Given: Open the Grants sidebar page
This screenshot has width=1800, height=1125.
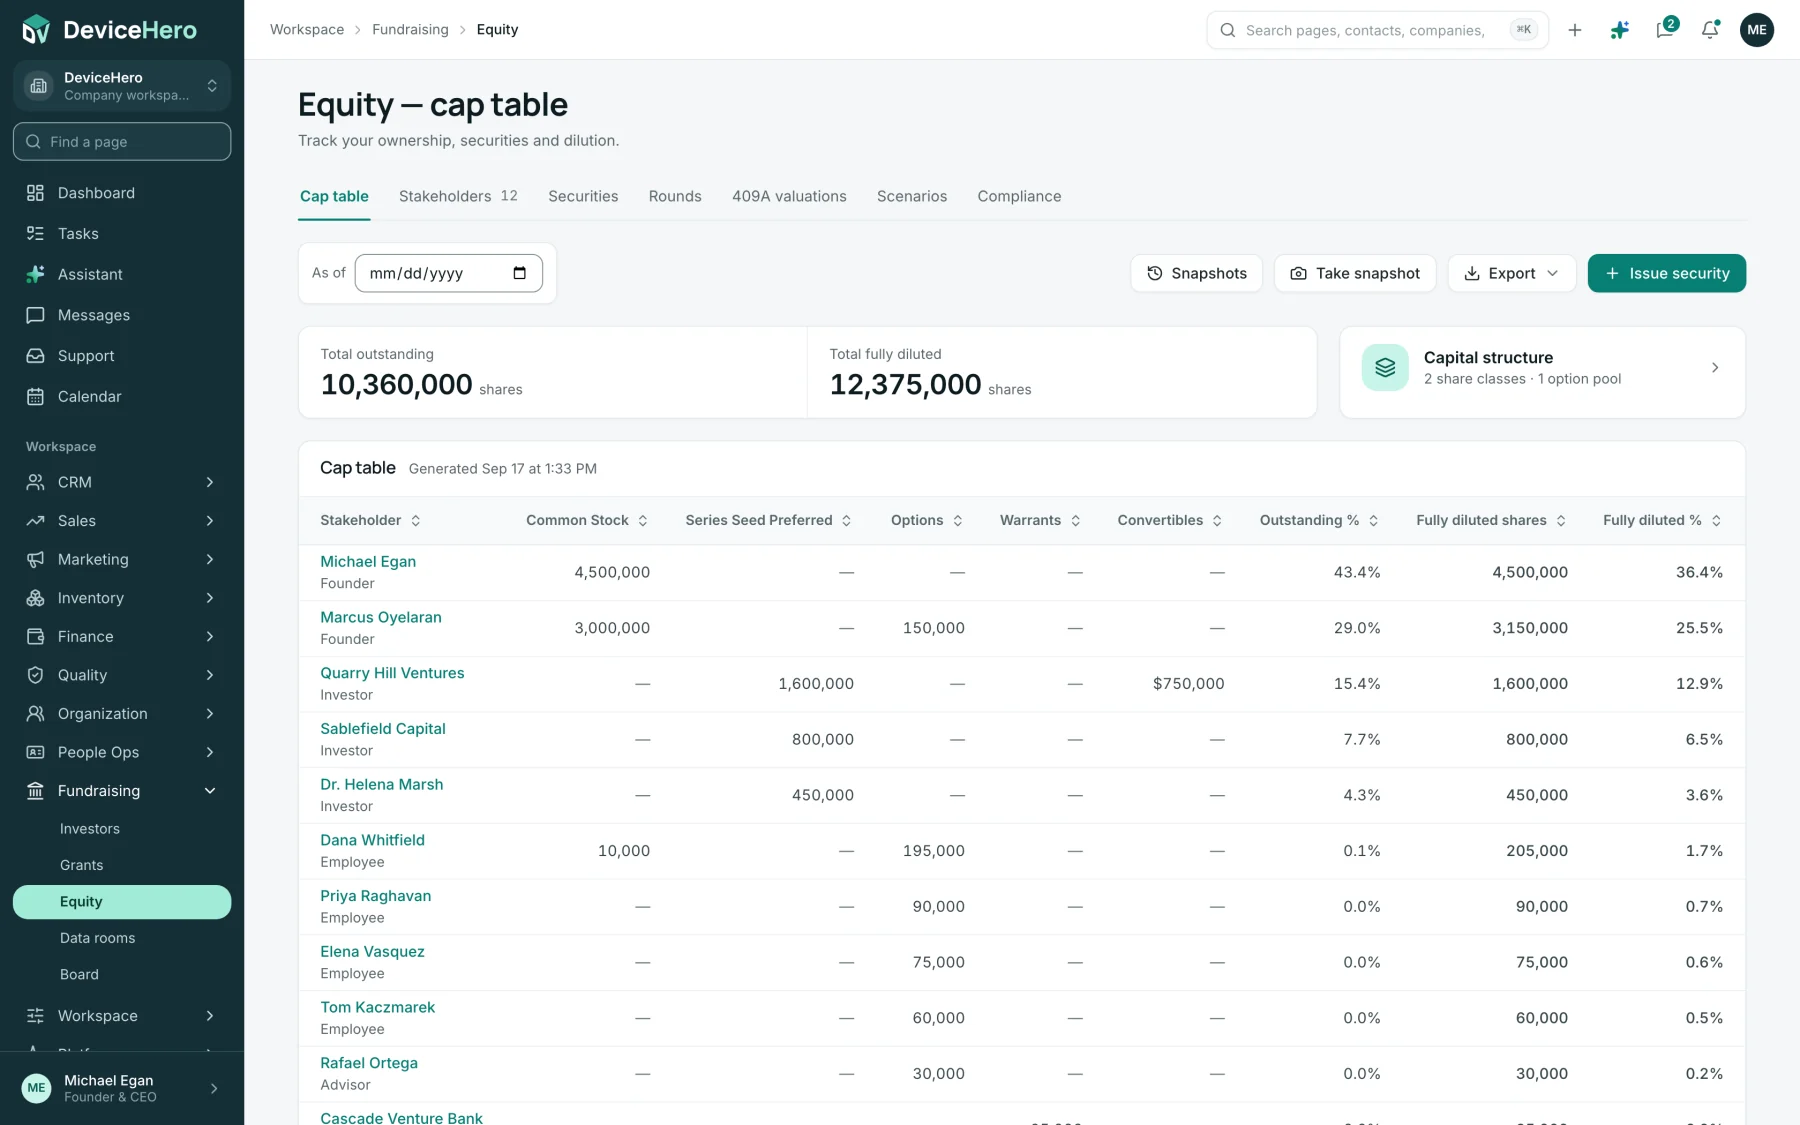Looking at the screenshot, I should click(x=81, y=865).
